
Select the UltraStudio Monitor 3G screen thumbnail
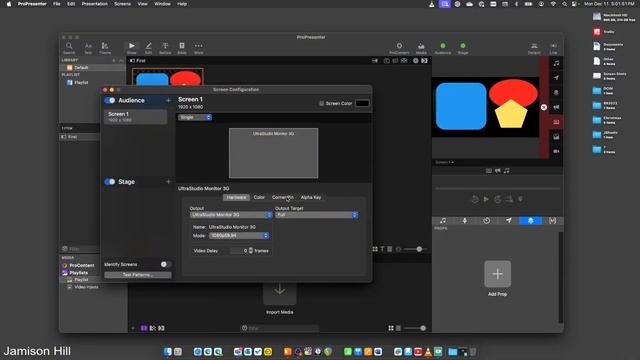(273, 153)
